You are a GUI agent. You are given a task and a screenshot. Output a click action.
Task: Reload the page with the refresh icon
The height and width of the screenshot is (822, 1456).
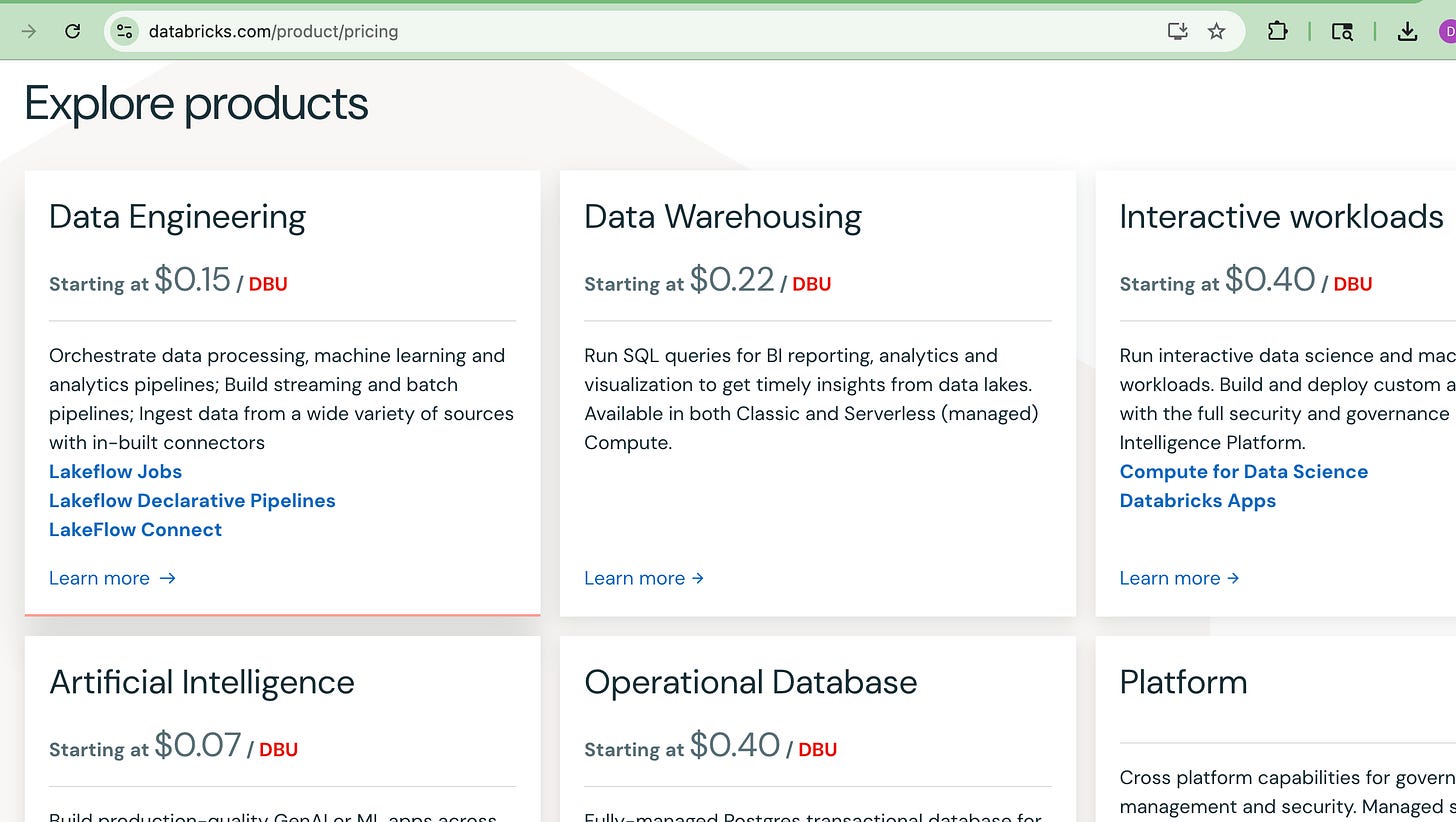[x=72, y=31]
